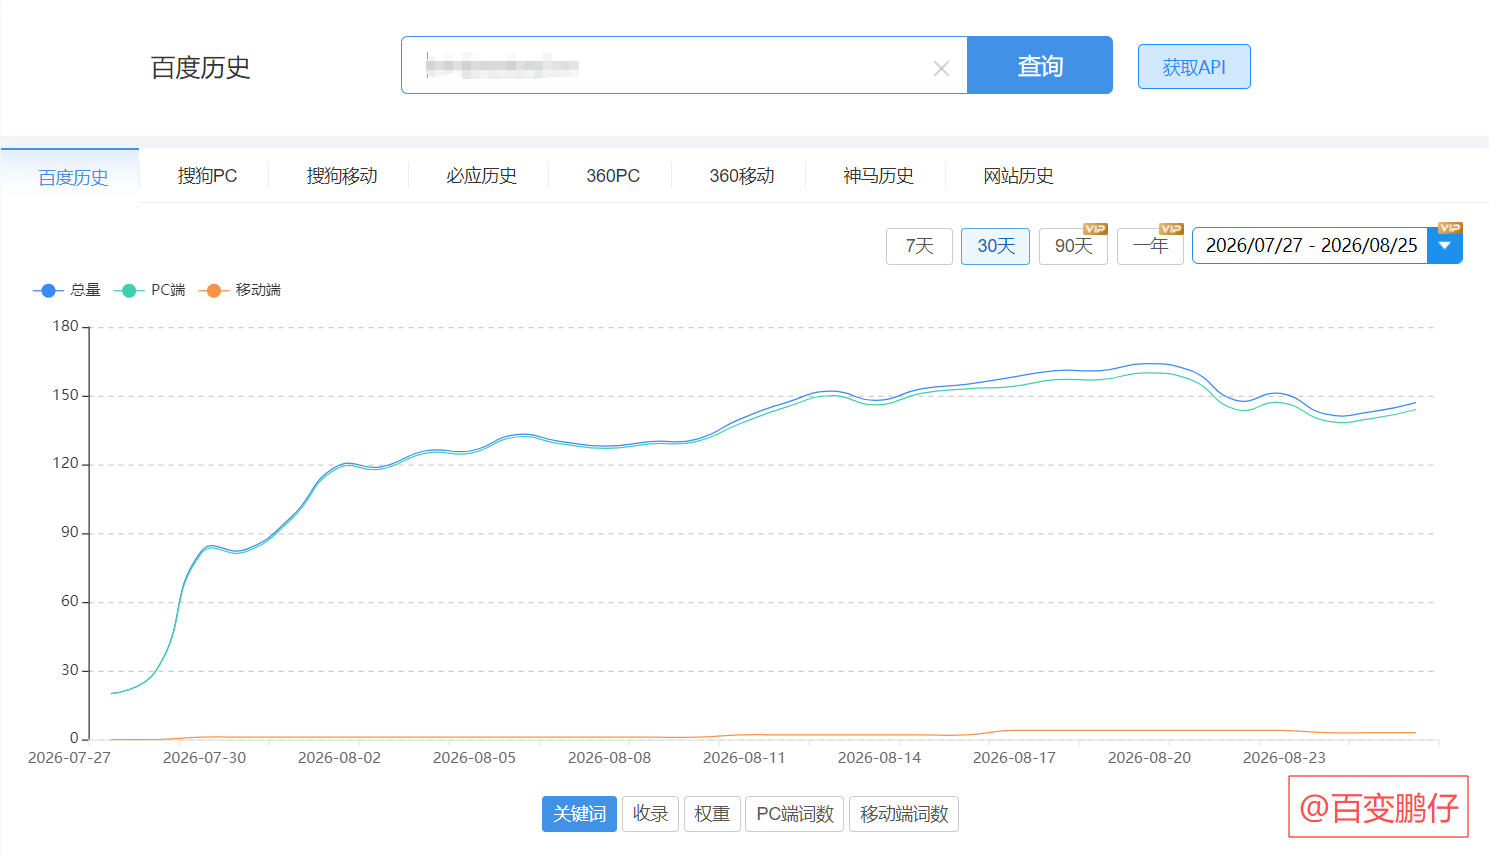
Task: Clear the search box with the X icon
Action: tap(941, 68)
